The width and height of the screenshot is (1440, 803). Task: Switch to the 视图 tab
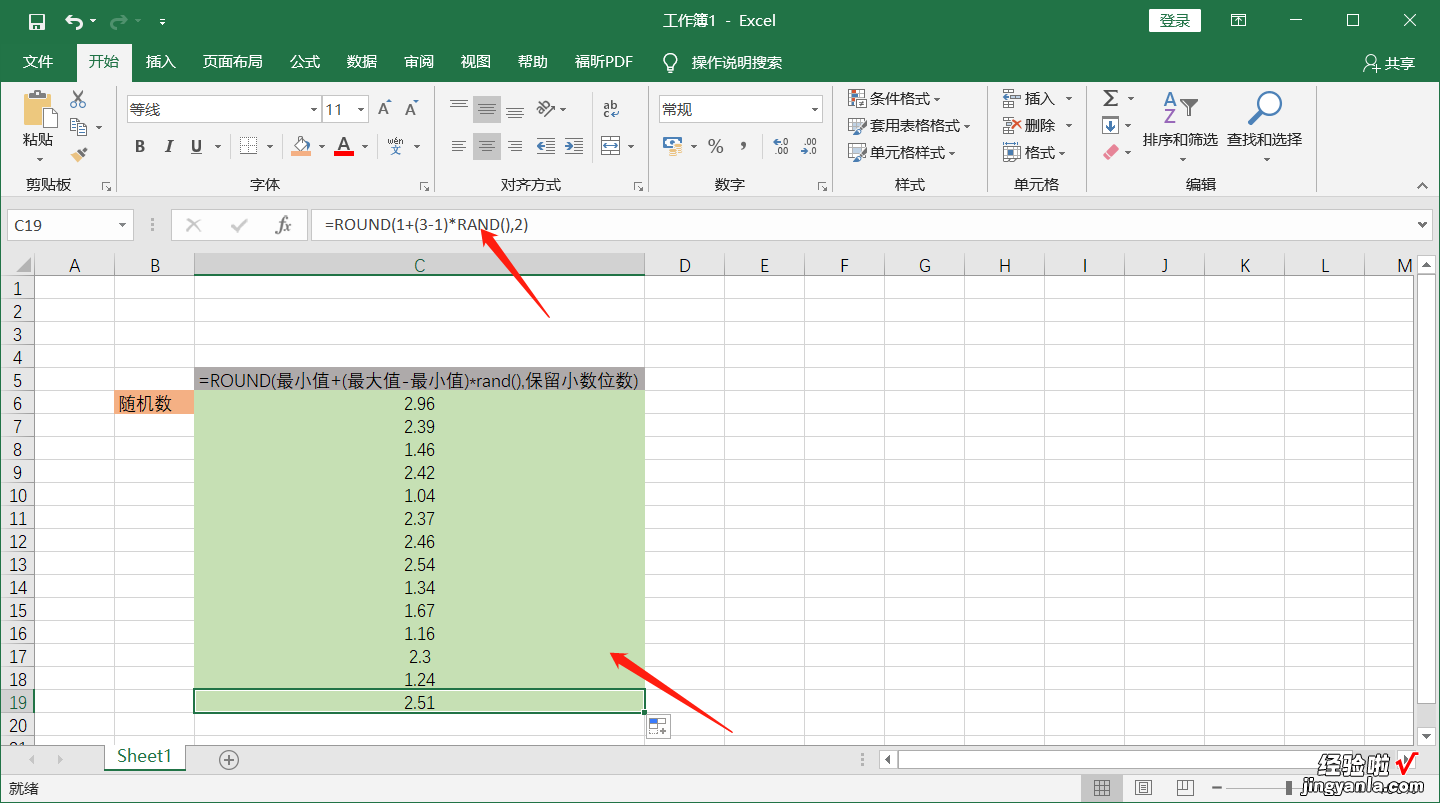pos(476,62)
